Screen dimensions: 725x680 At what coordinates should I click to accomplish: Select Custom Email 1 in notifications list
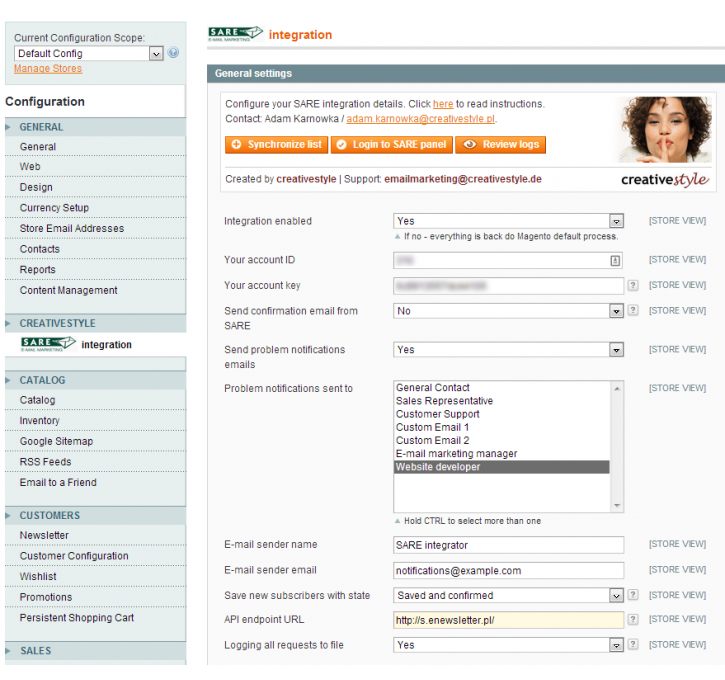[x=502, y=427]
